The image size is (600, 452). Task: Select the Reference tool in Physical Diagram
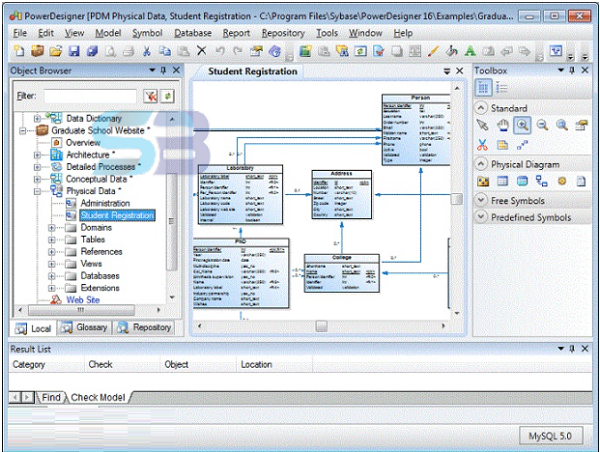542,181
